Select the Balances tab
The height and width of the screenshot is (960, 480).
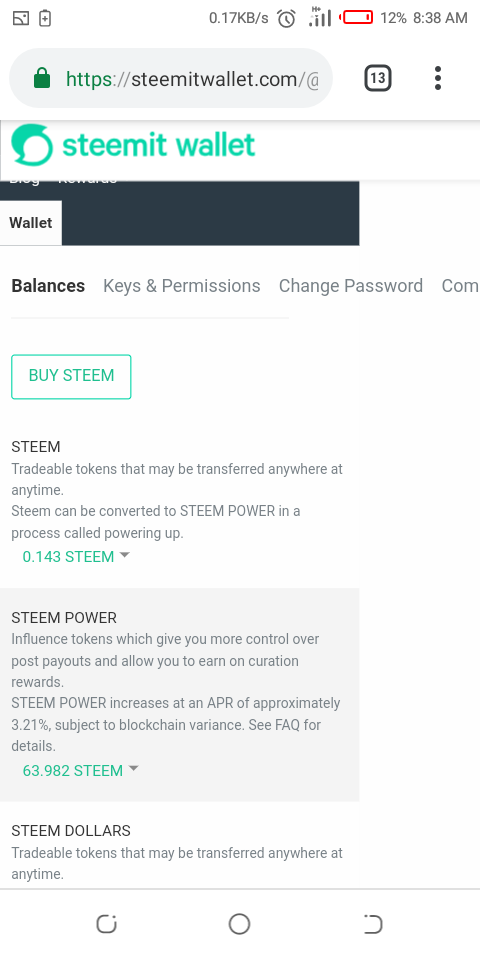point(48,286)
